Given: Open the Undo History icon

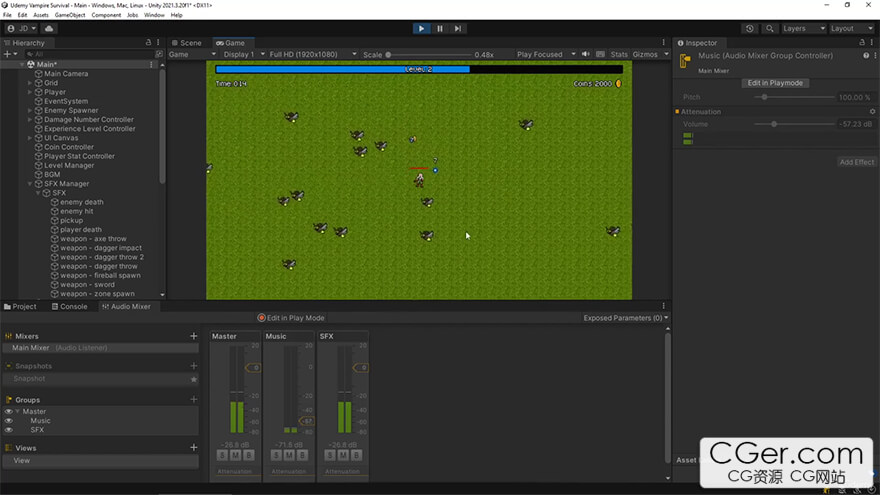Looking at the screenshot, I should (750, 29).
